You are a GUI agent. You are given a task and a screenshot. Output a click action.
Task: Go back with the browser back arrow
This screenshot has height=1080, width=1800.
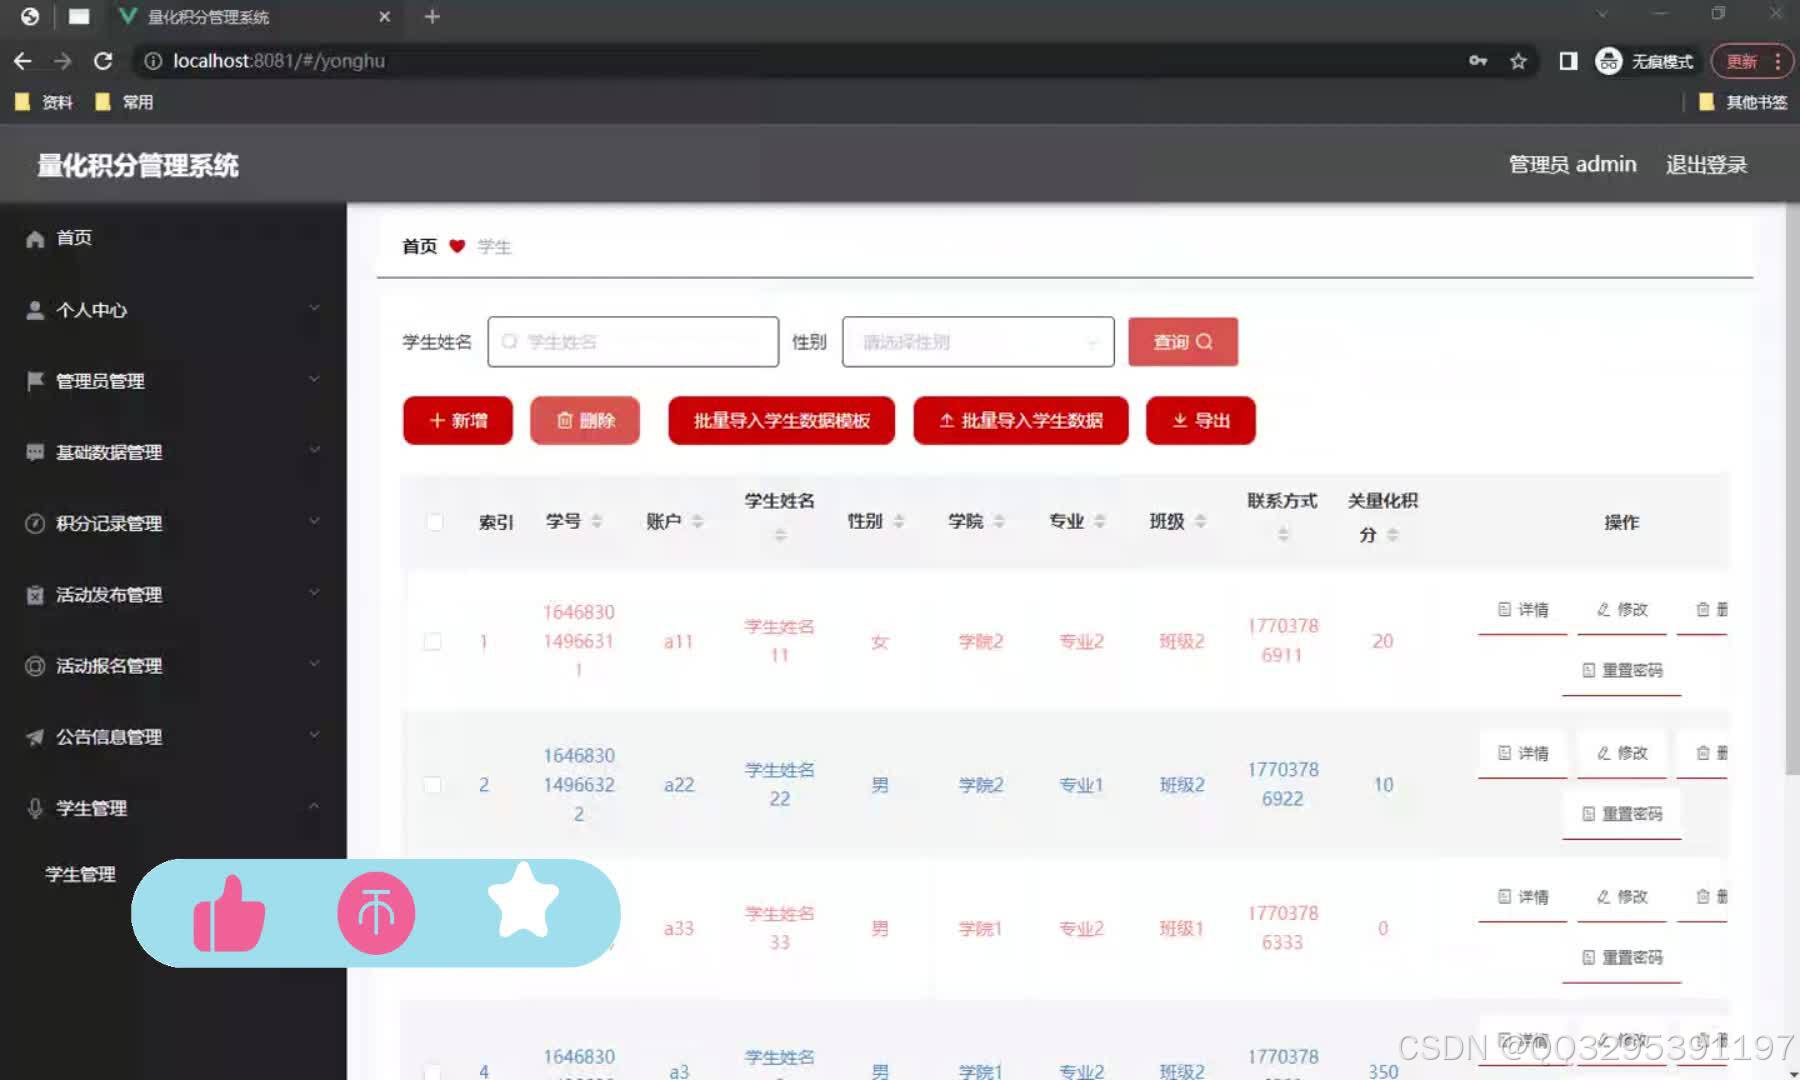click(x=23, y=61)
